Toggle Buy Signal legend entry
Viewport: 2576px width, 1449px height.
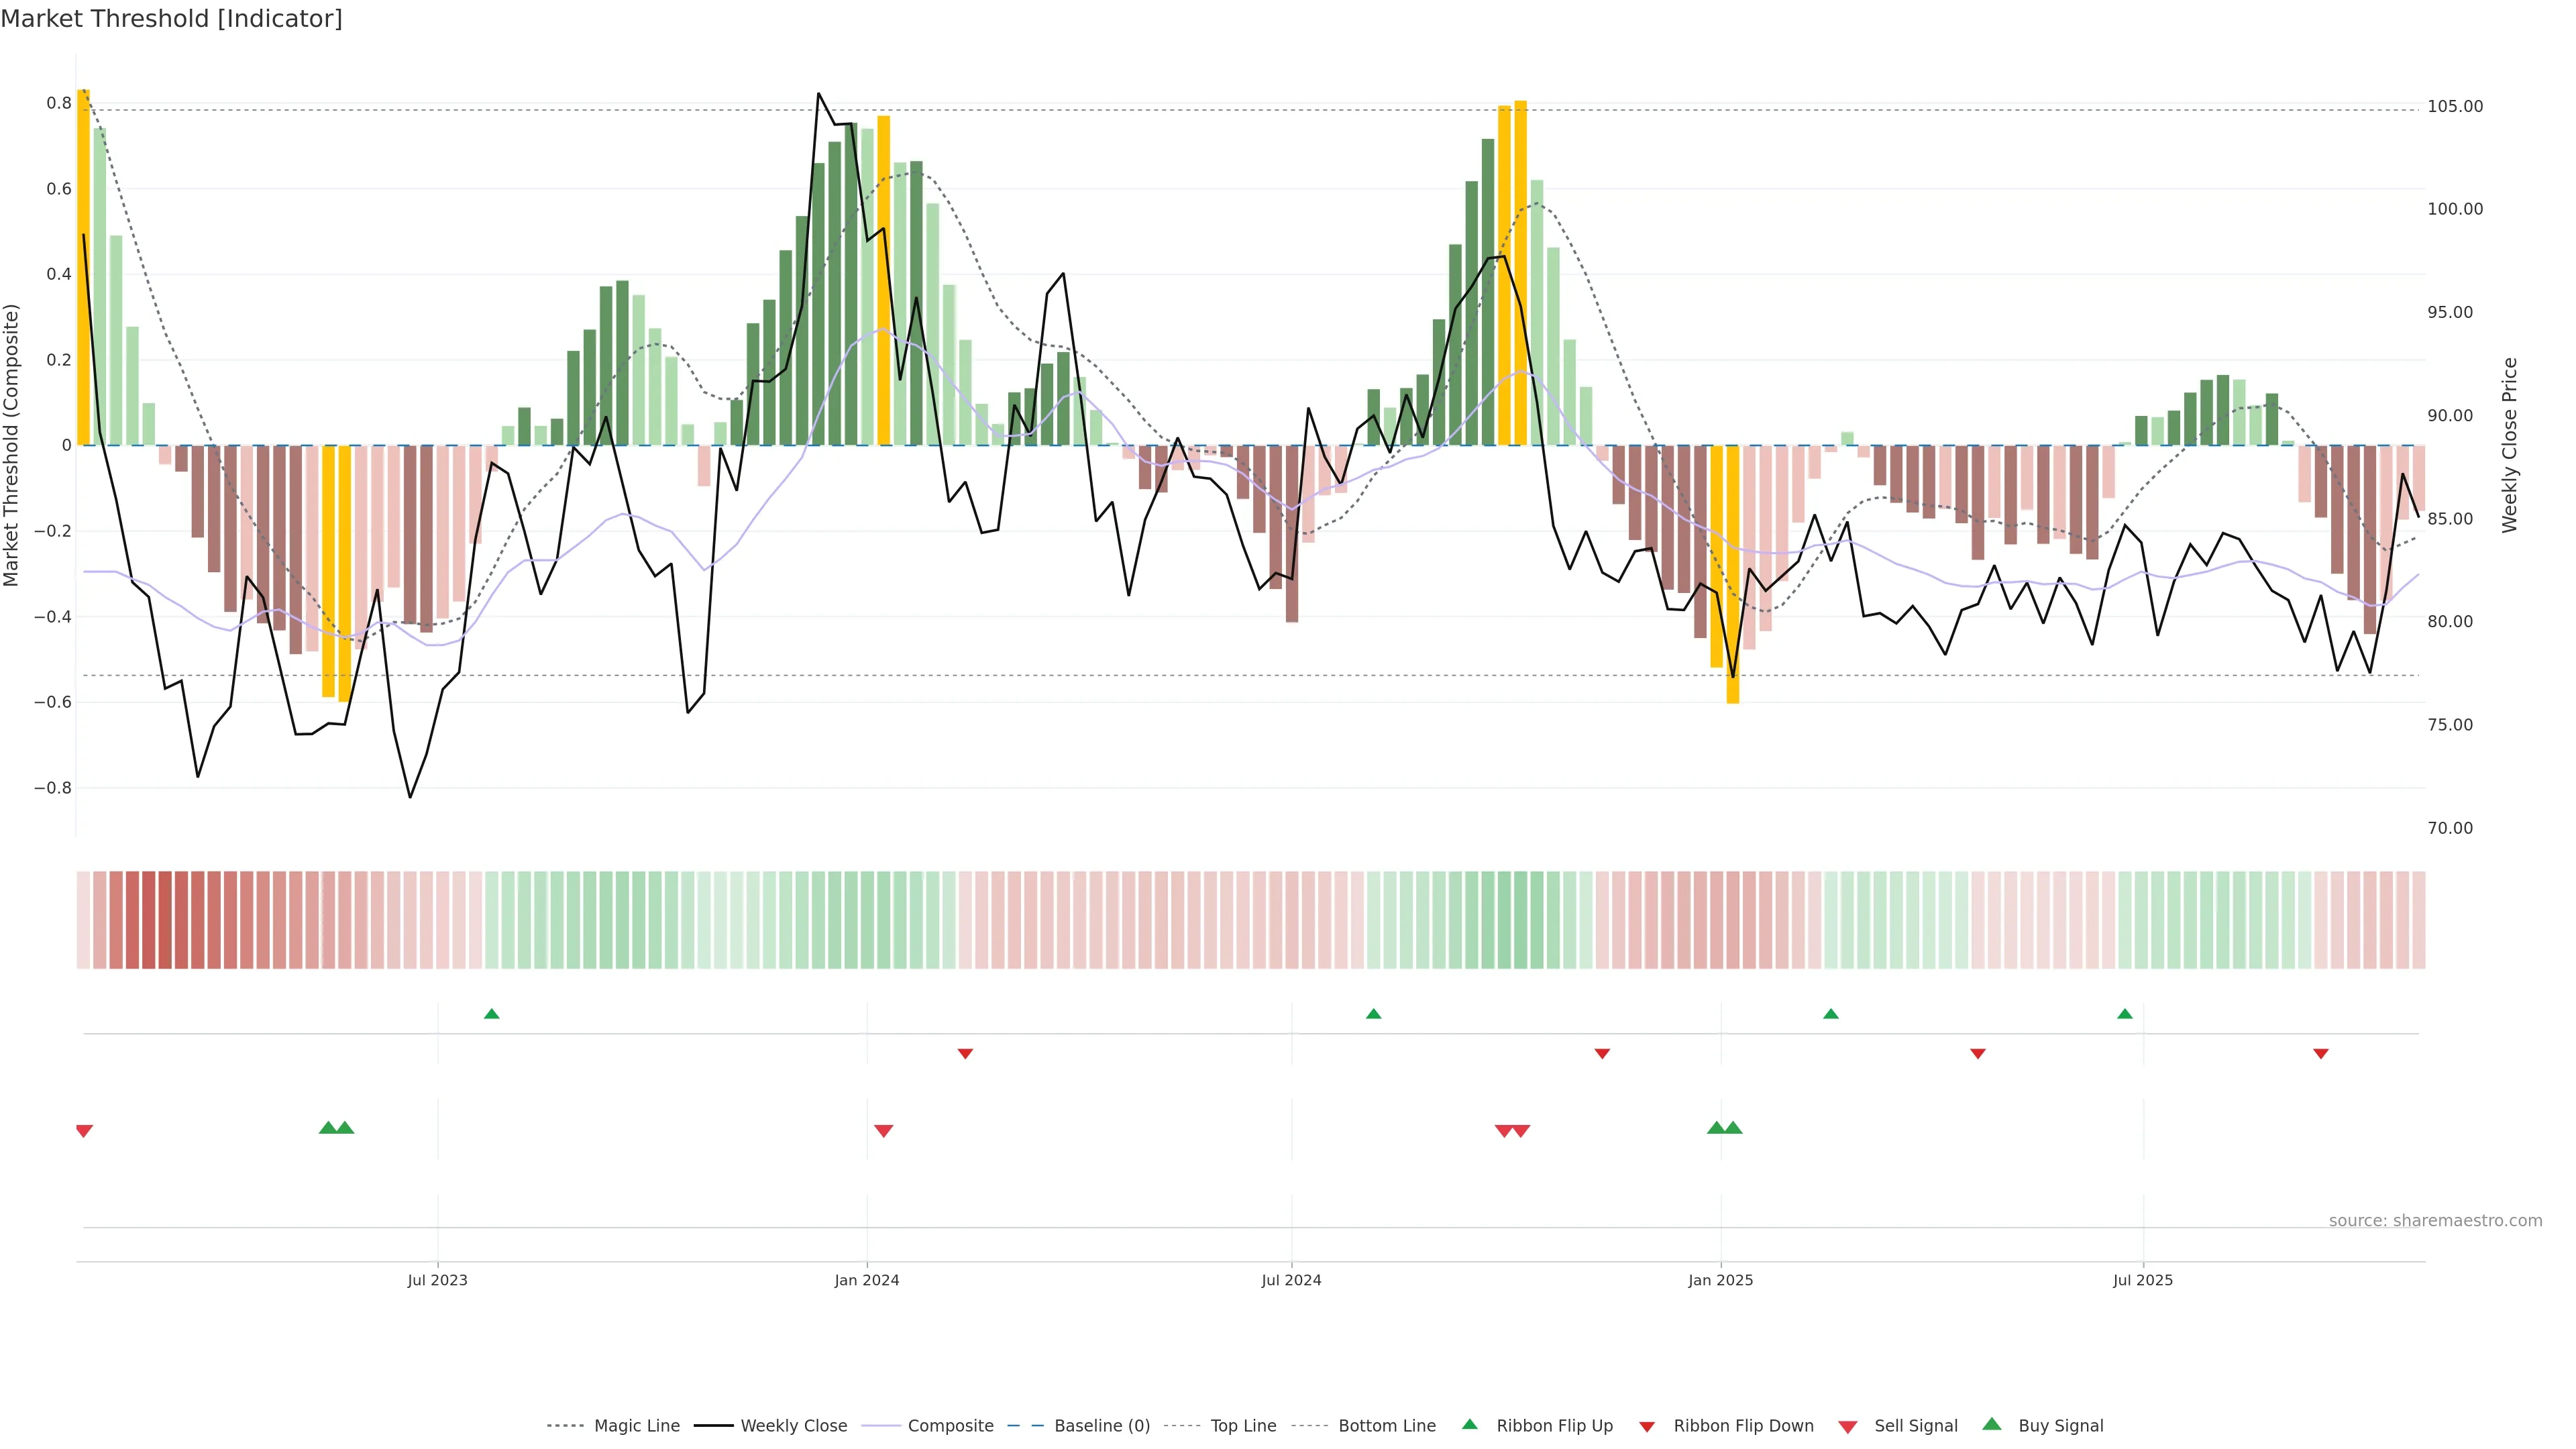pyautogui.click(x=2060, y=1426)
